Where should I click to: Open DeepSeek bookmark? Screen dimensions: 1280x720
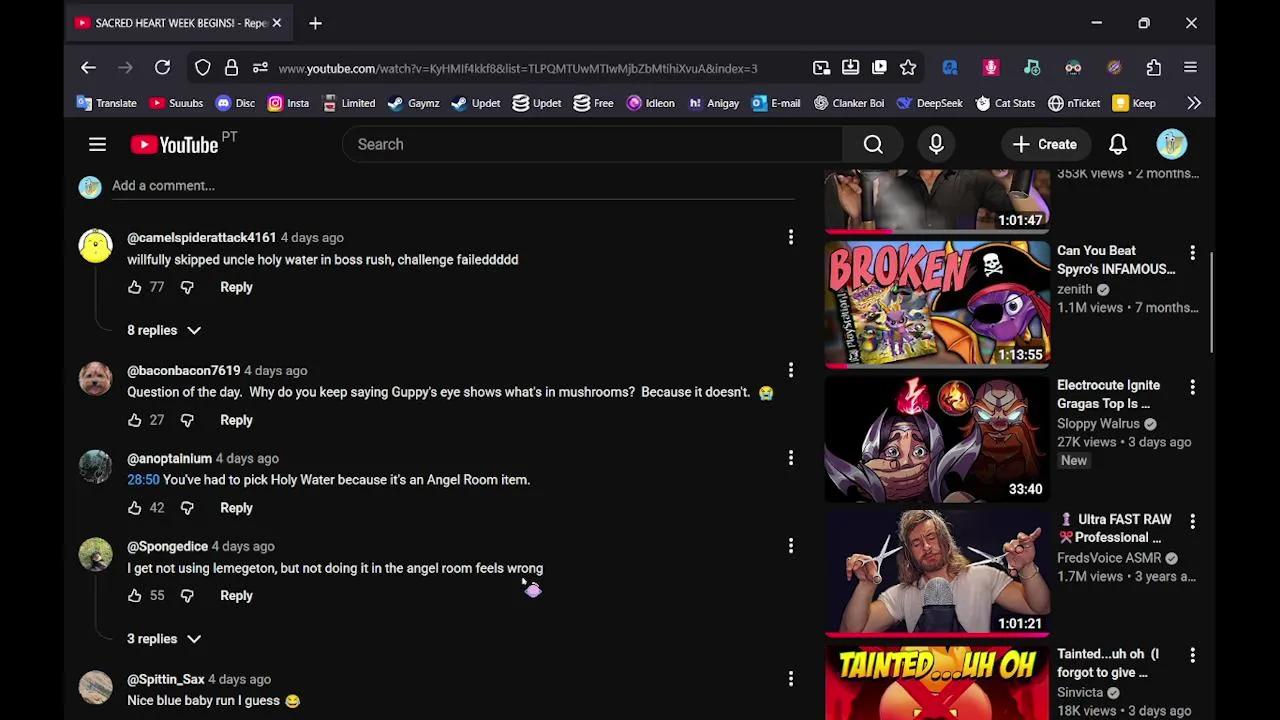(929, 103)
